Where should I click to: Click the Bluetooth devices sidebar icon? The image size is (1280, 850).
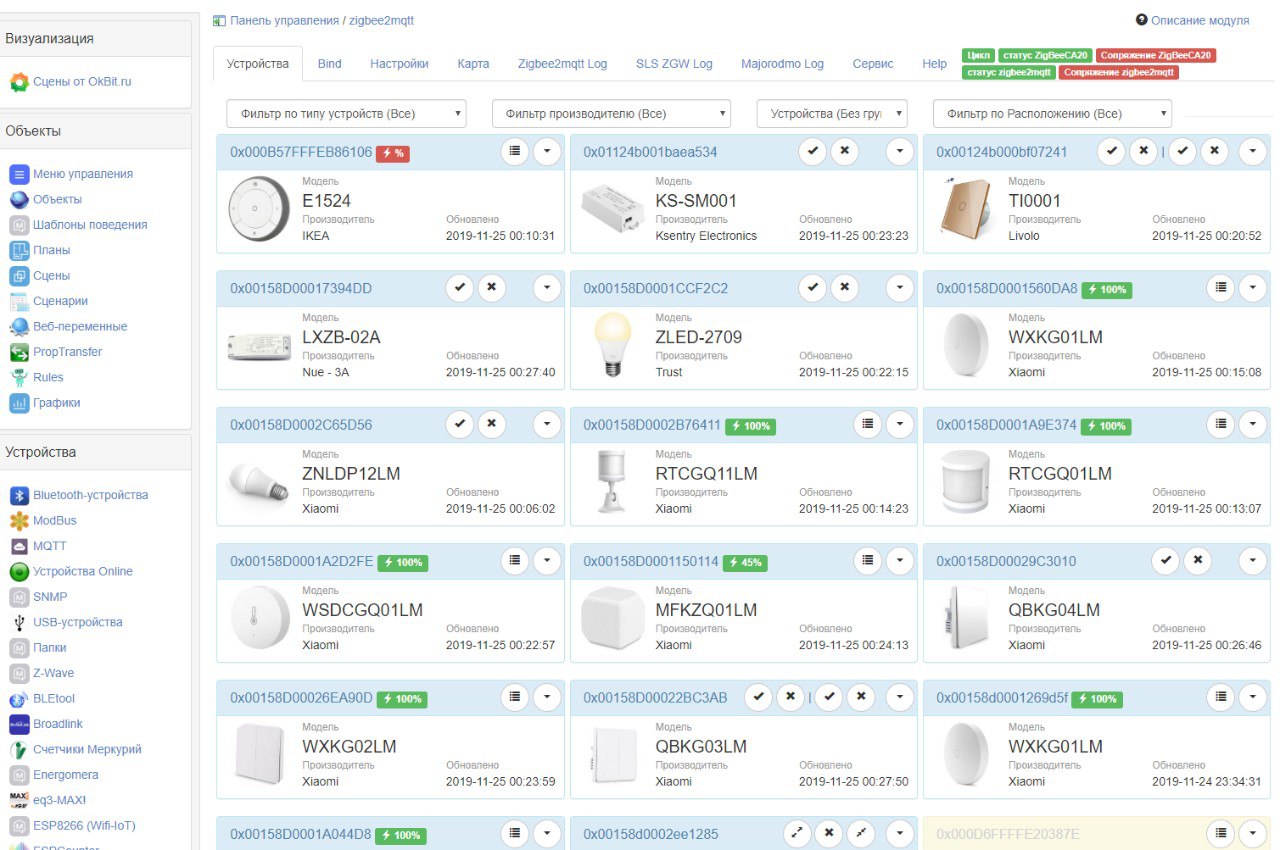pos(18,495)
